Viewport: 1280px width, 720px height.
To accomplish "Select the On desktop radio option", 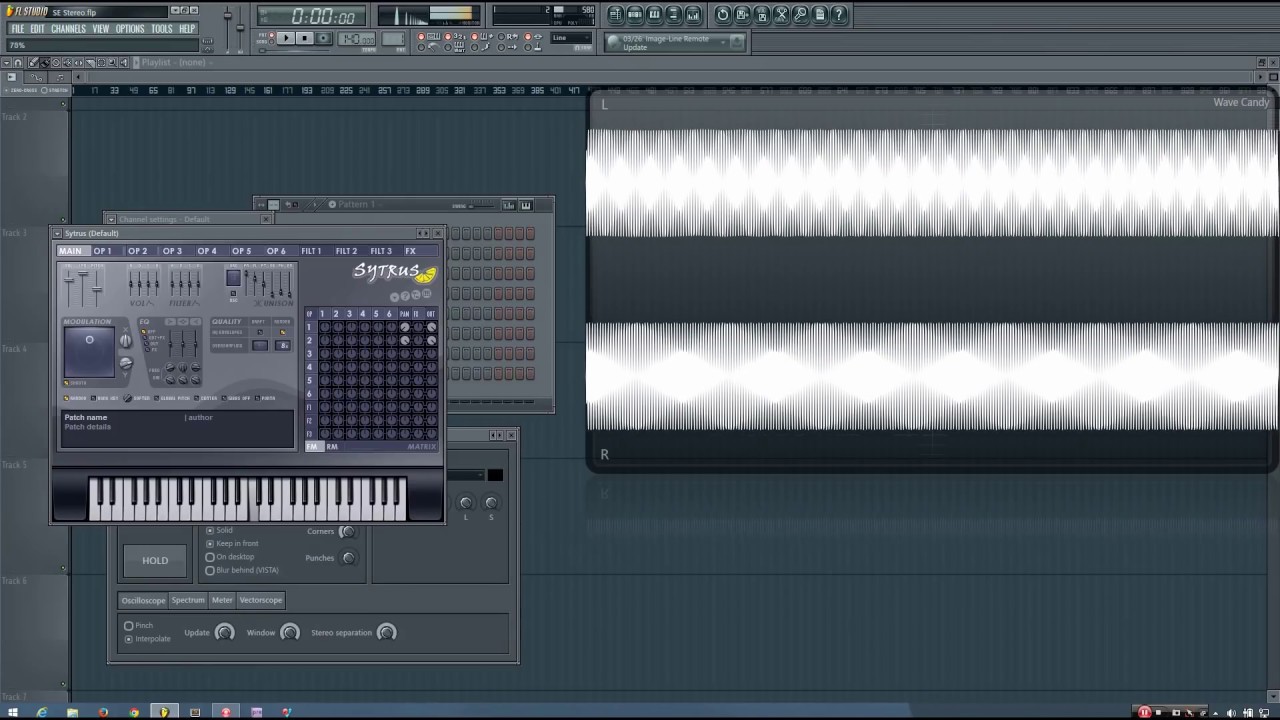I will 229,556.
